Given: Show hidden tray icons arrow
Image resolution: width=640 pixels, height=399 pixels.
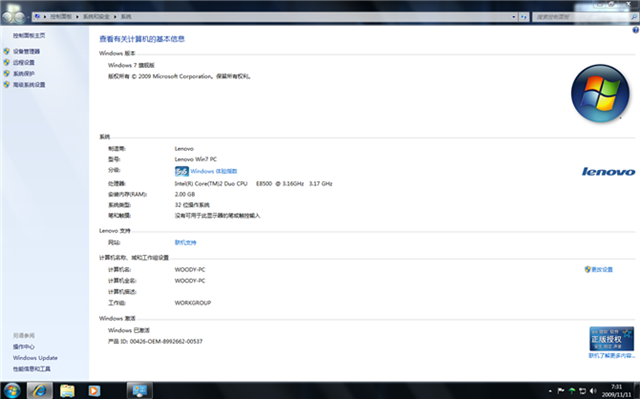Looking at the screenshot, I should [x=550, y=391].
